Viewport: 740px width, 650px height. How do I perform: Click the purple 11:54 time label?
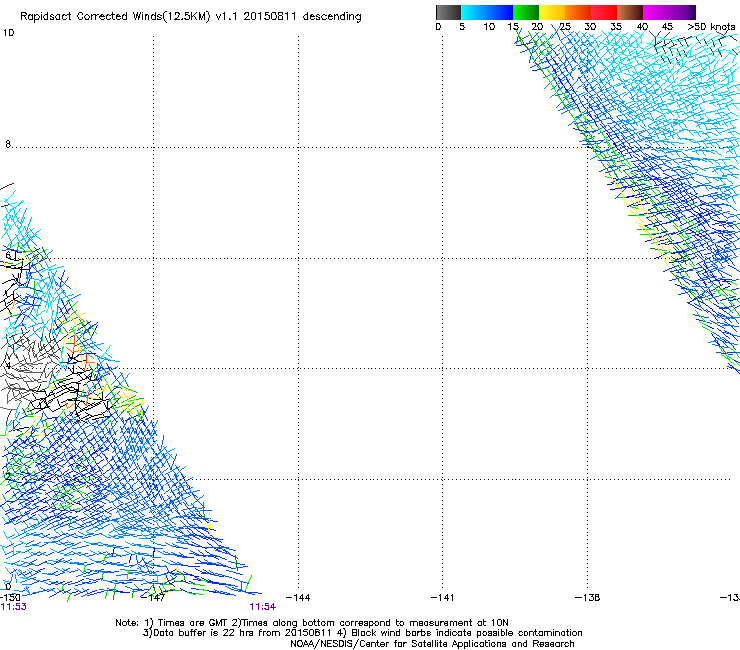262,607
